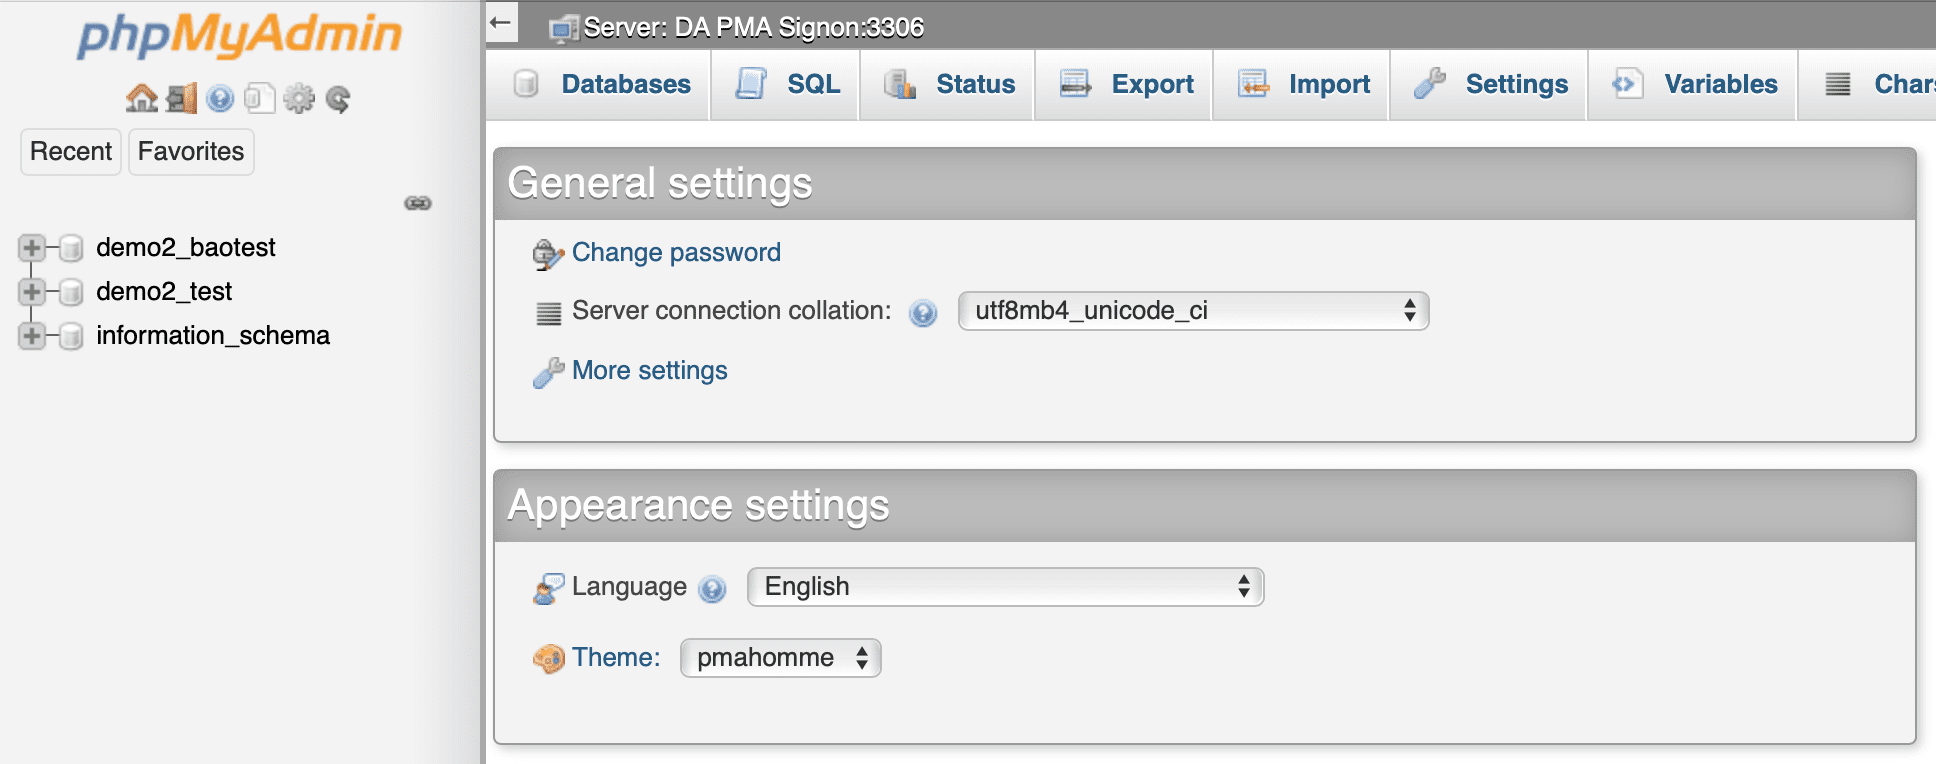The width and height of the screenshot is (1936, 764).
Task: Click the Change password link
Action: [676, 253]
